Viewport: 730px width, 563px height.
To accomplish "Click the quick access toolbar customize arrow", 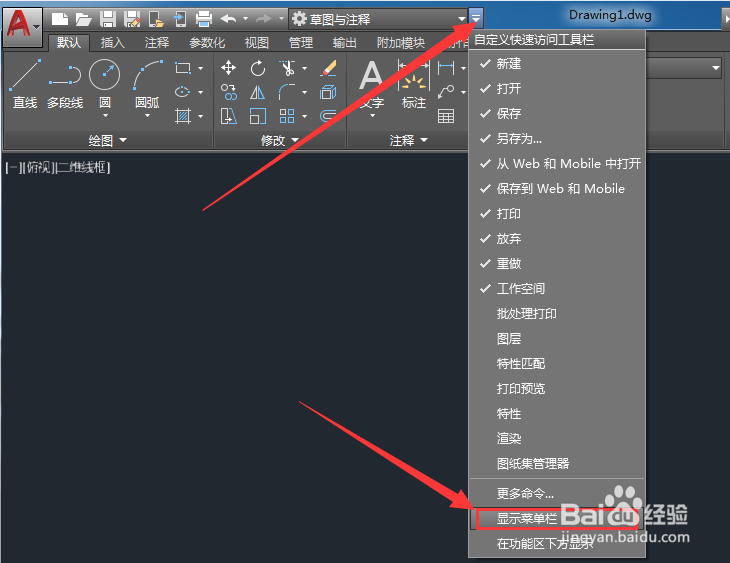I will 476,19.
